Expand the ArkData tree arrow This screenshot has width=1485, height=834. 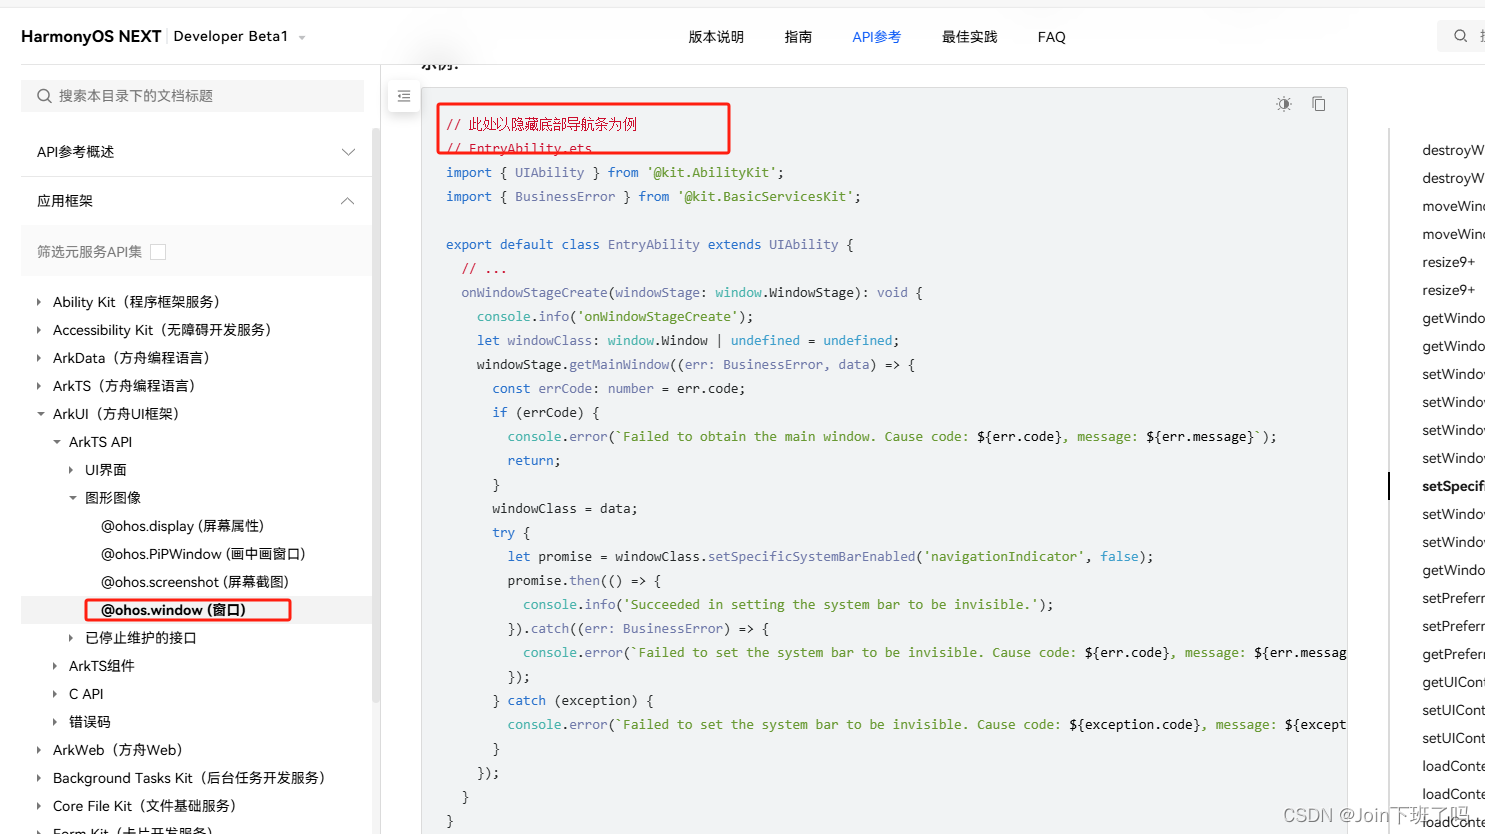tap(39, 358)
